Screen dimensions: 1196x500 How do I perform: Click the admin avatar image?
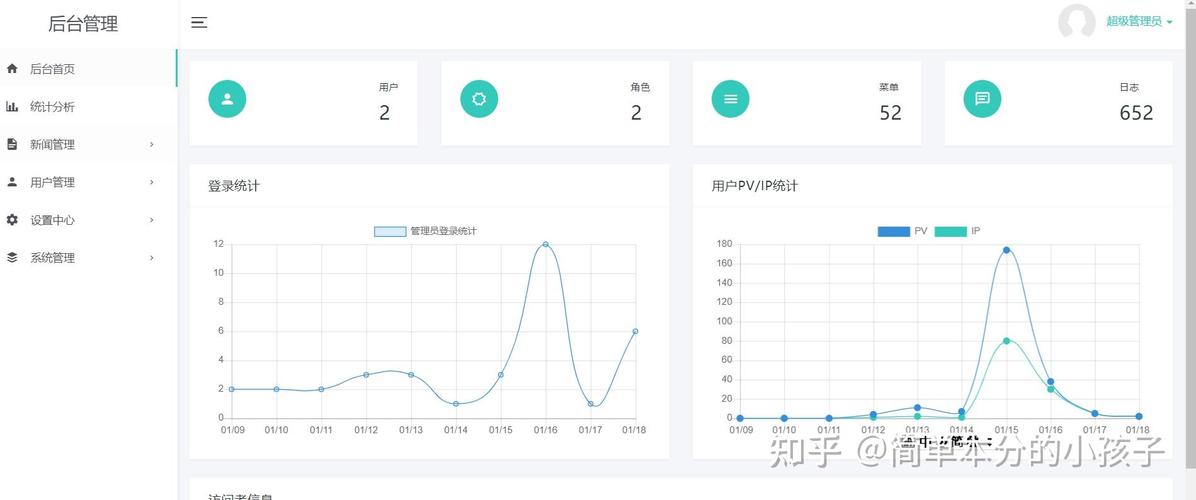(x=1077, y=22)
